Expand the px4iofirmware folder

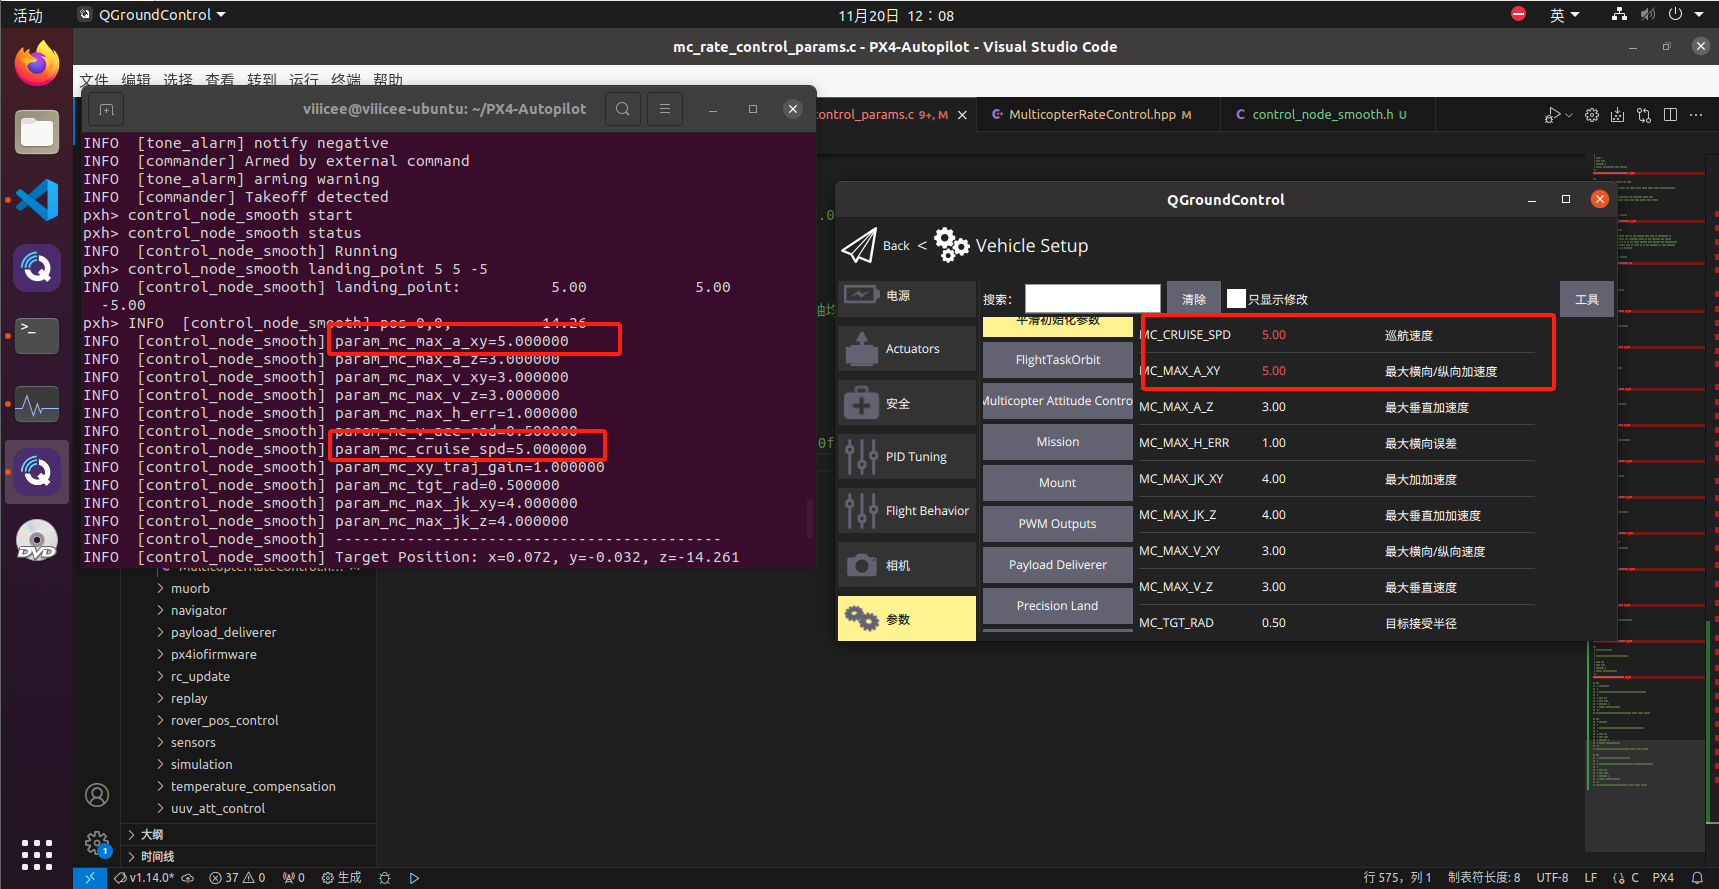pos(213,655)
